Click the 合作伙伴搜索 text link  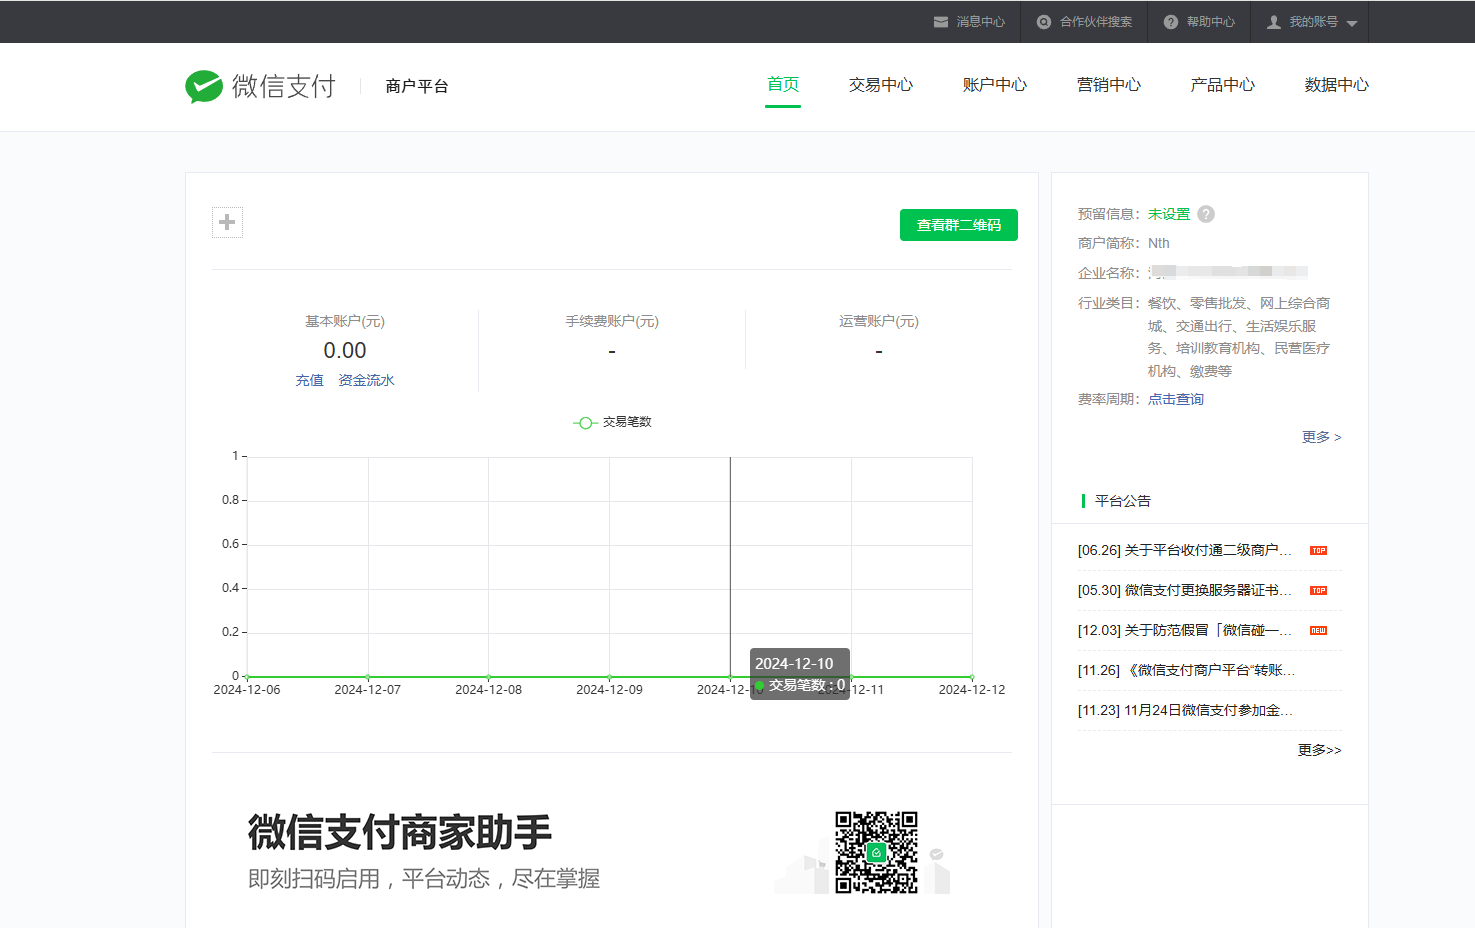click(x=1096, y=22)
